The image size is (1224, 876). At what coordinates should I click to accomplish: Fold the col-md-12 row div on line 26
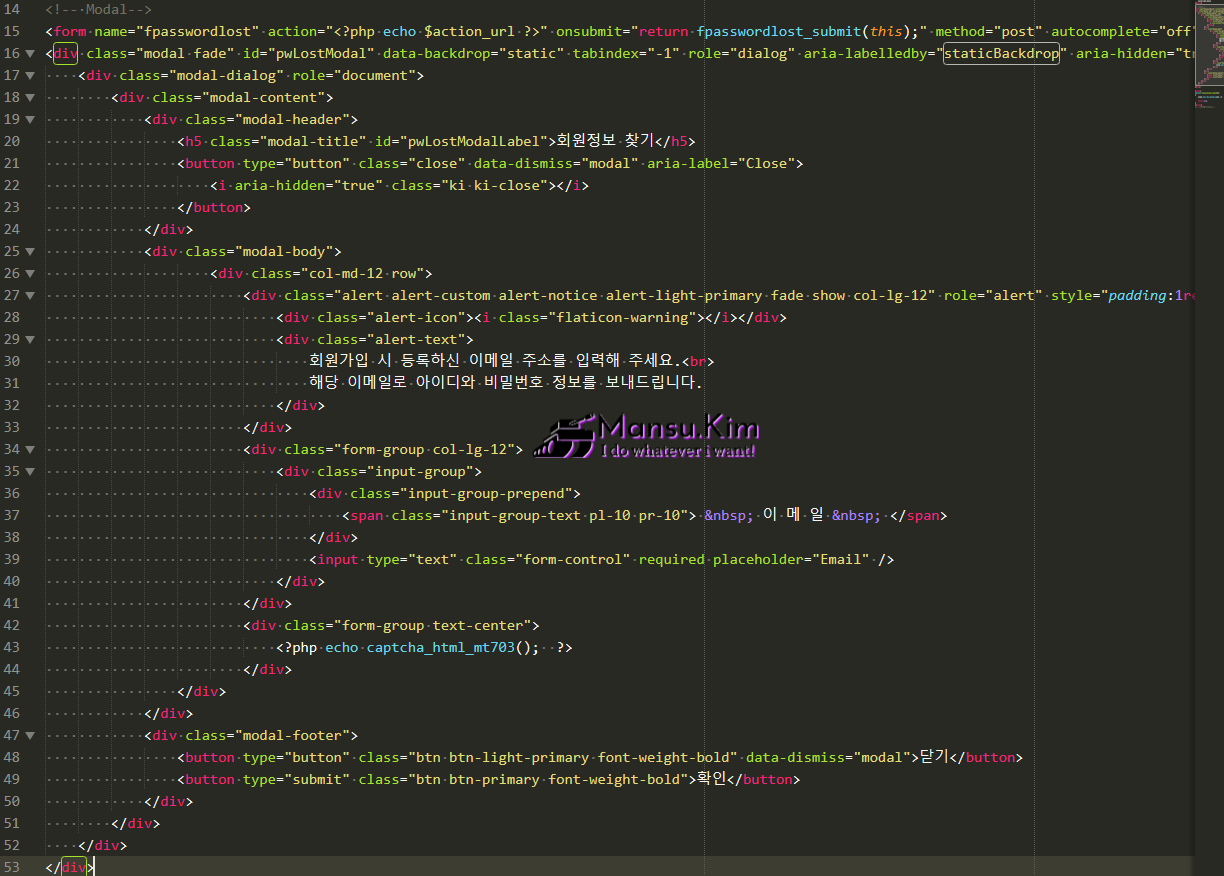[x=30, y=274]
